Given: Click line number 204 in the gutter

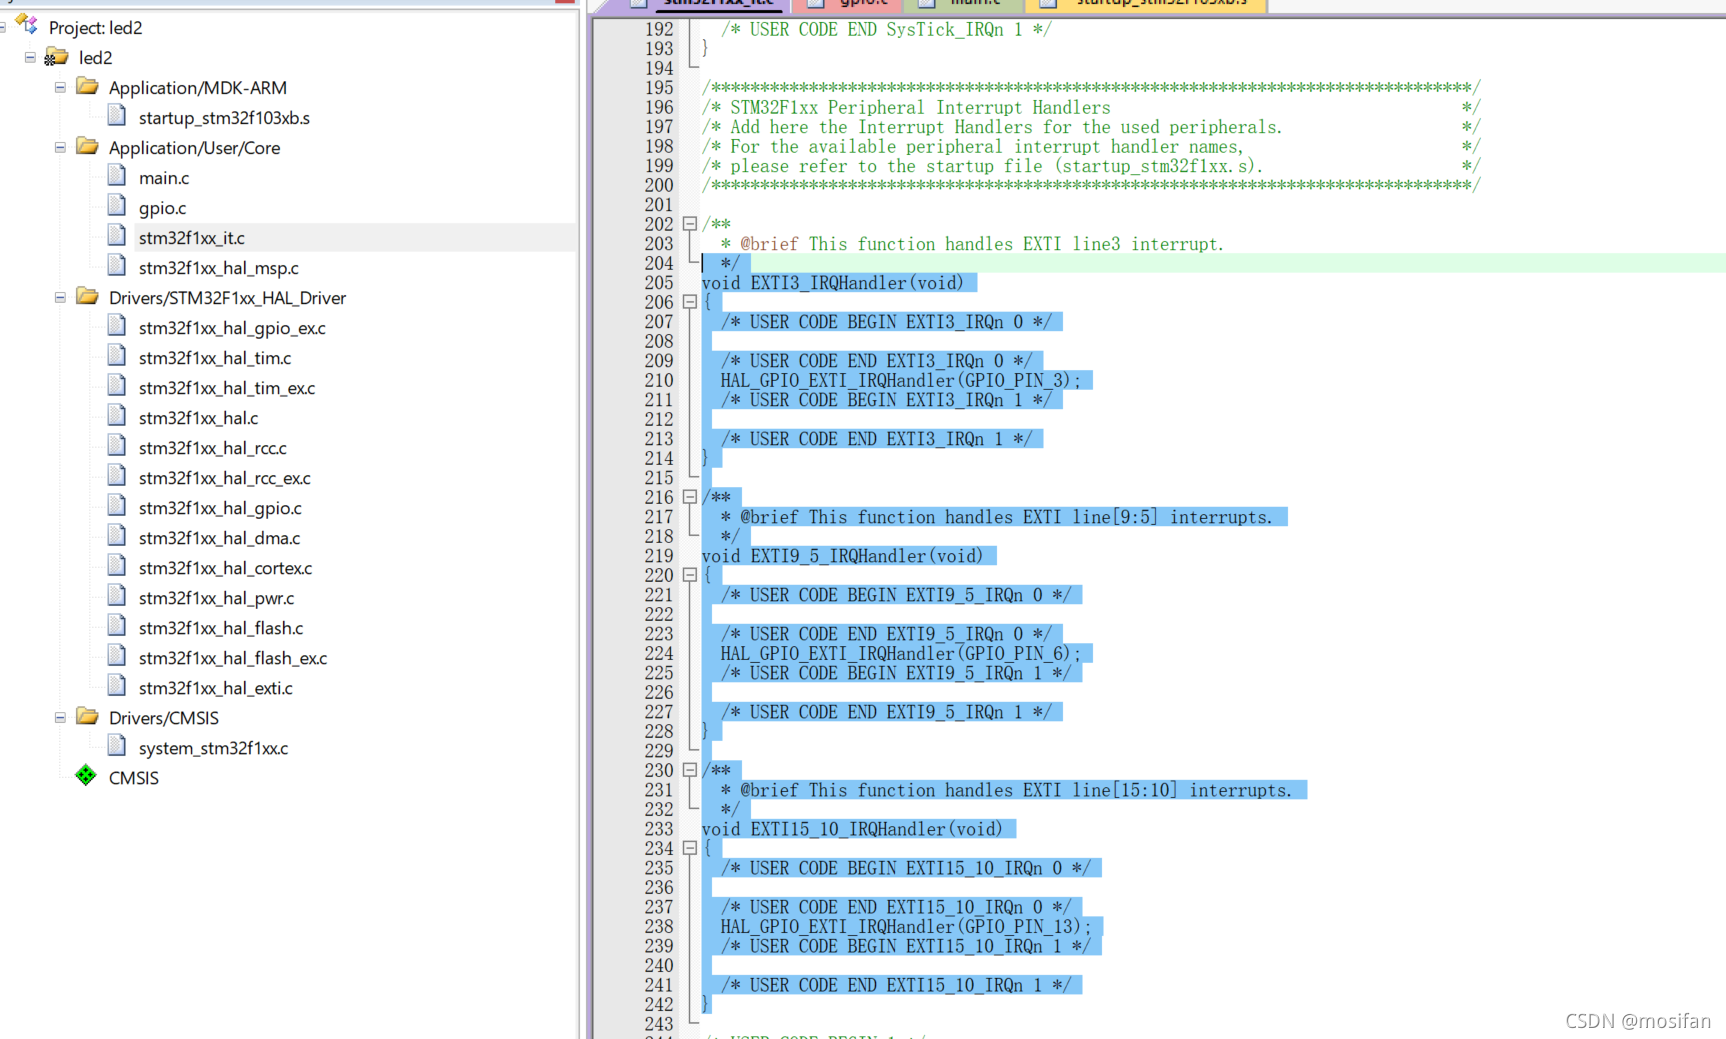Looking at the screenshot, I should pos(658,263).
